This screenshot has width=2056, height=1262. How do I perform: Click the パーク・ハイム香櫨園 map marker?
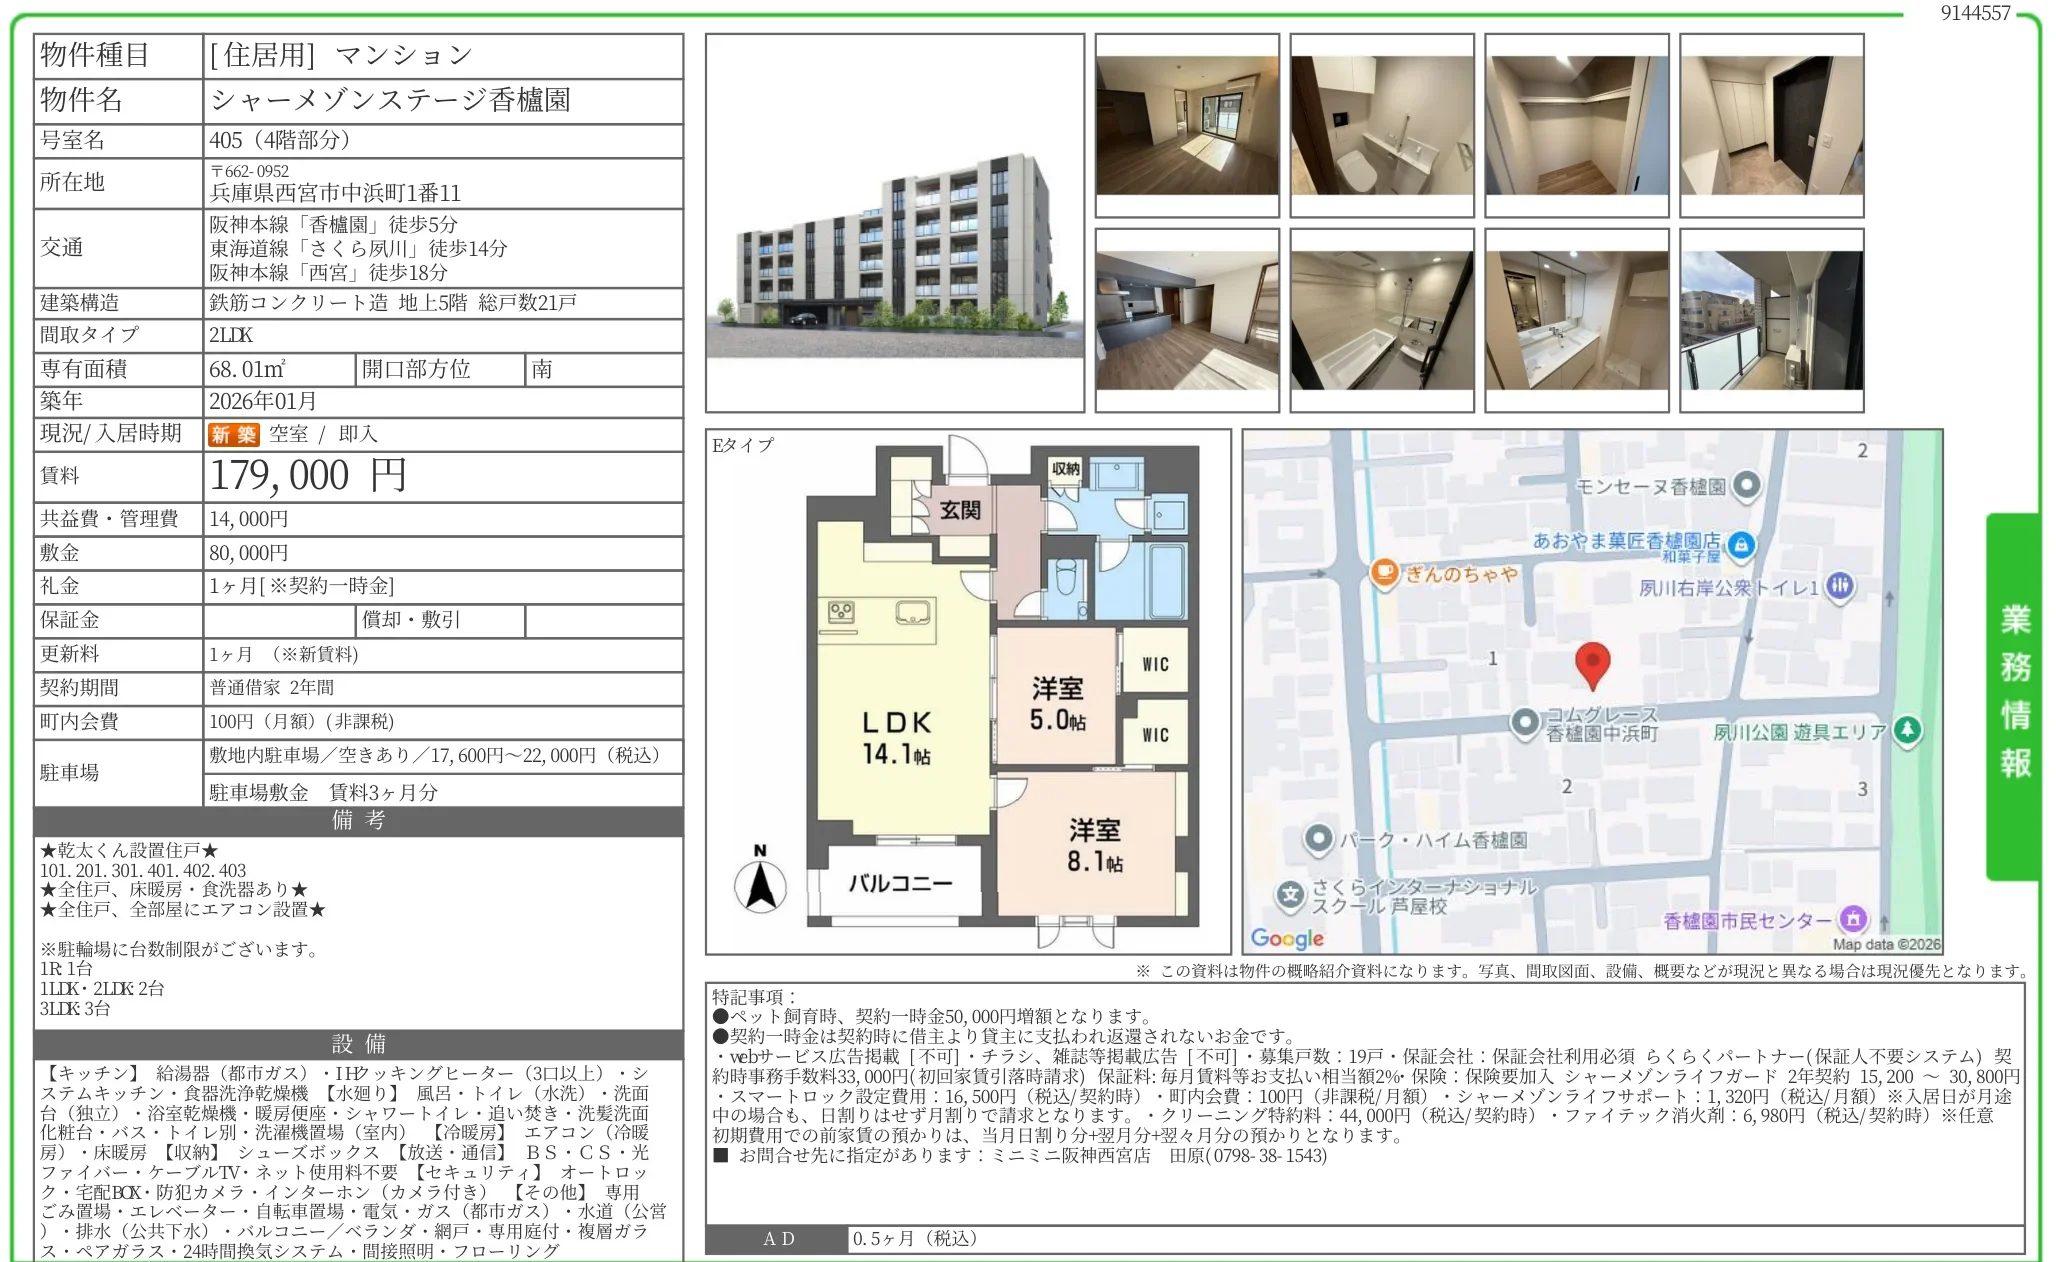pos(1319,838)
